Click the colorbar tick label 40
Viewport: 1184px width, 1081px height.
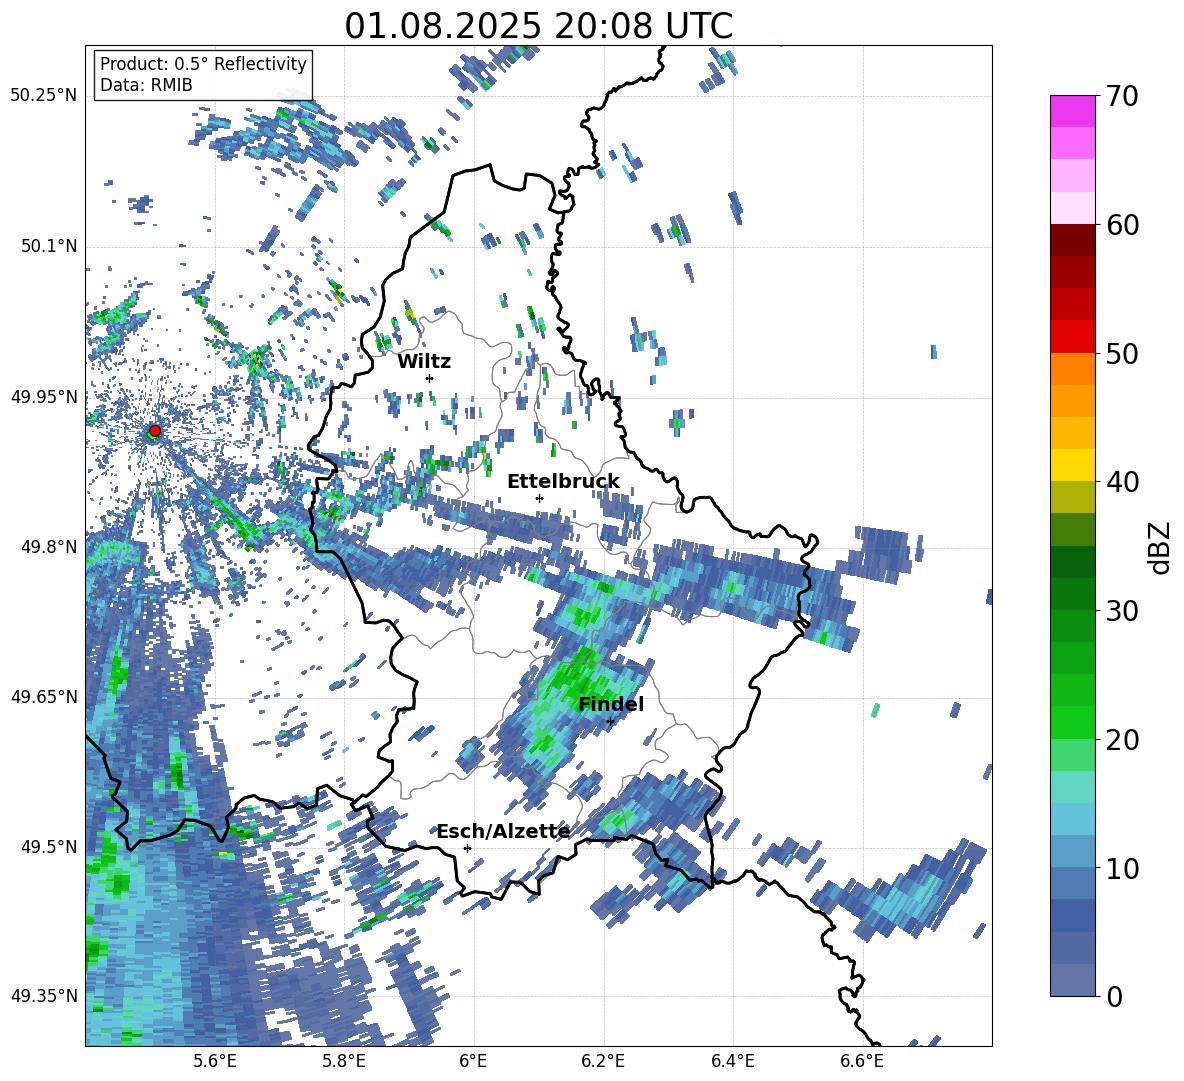click(1122, 482)
